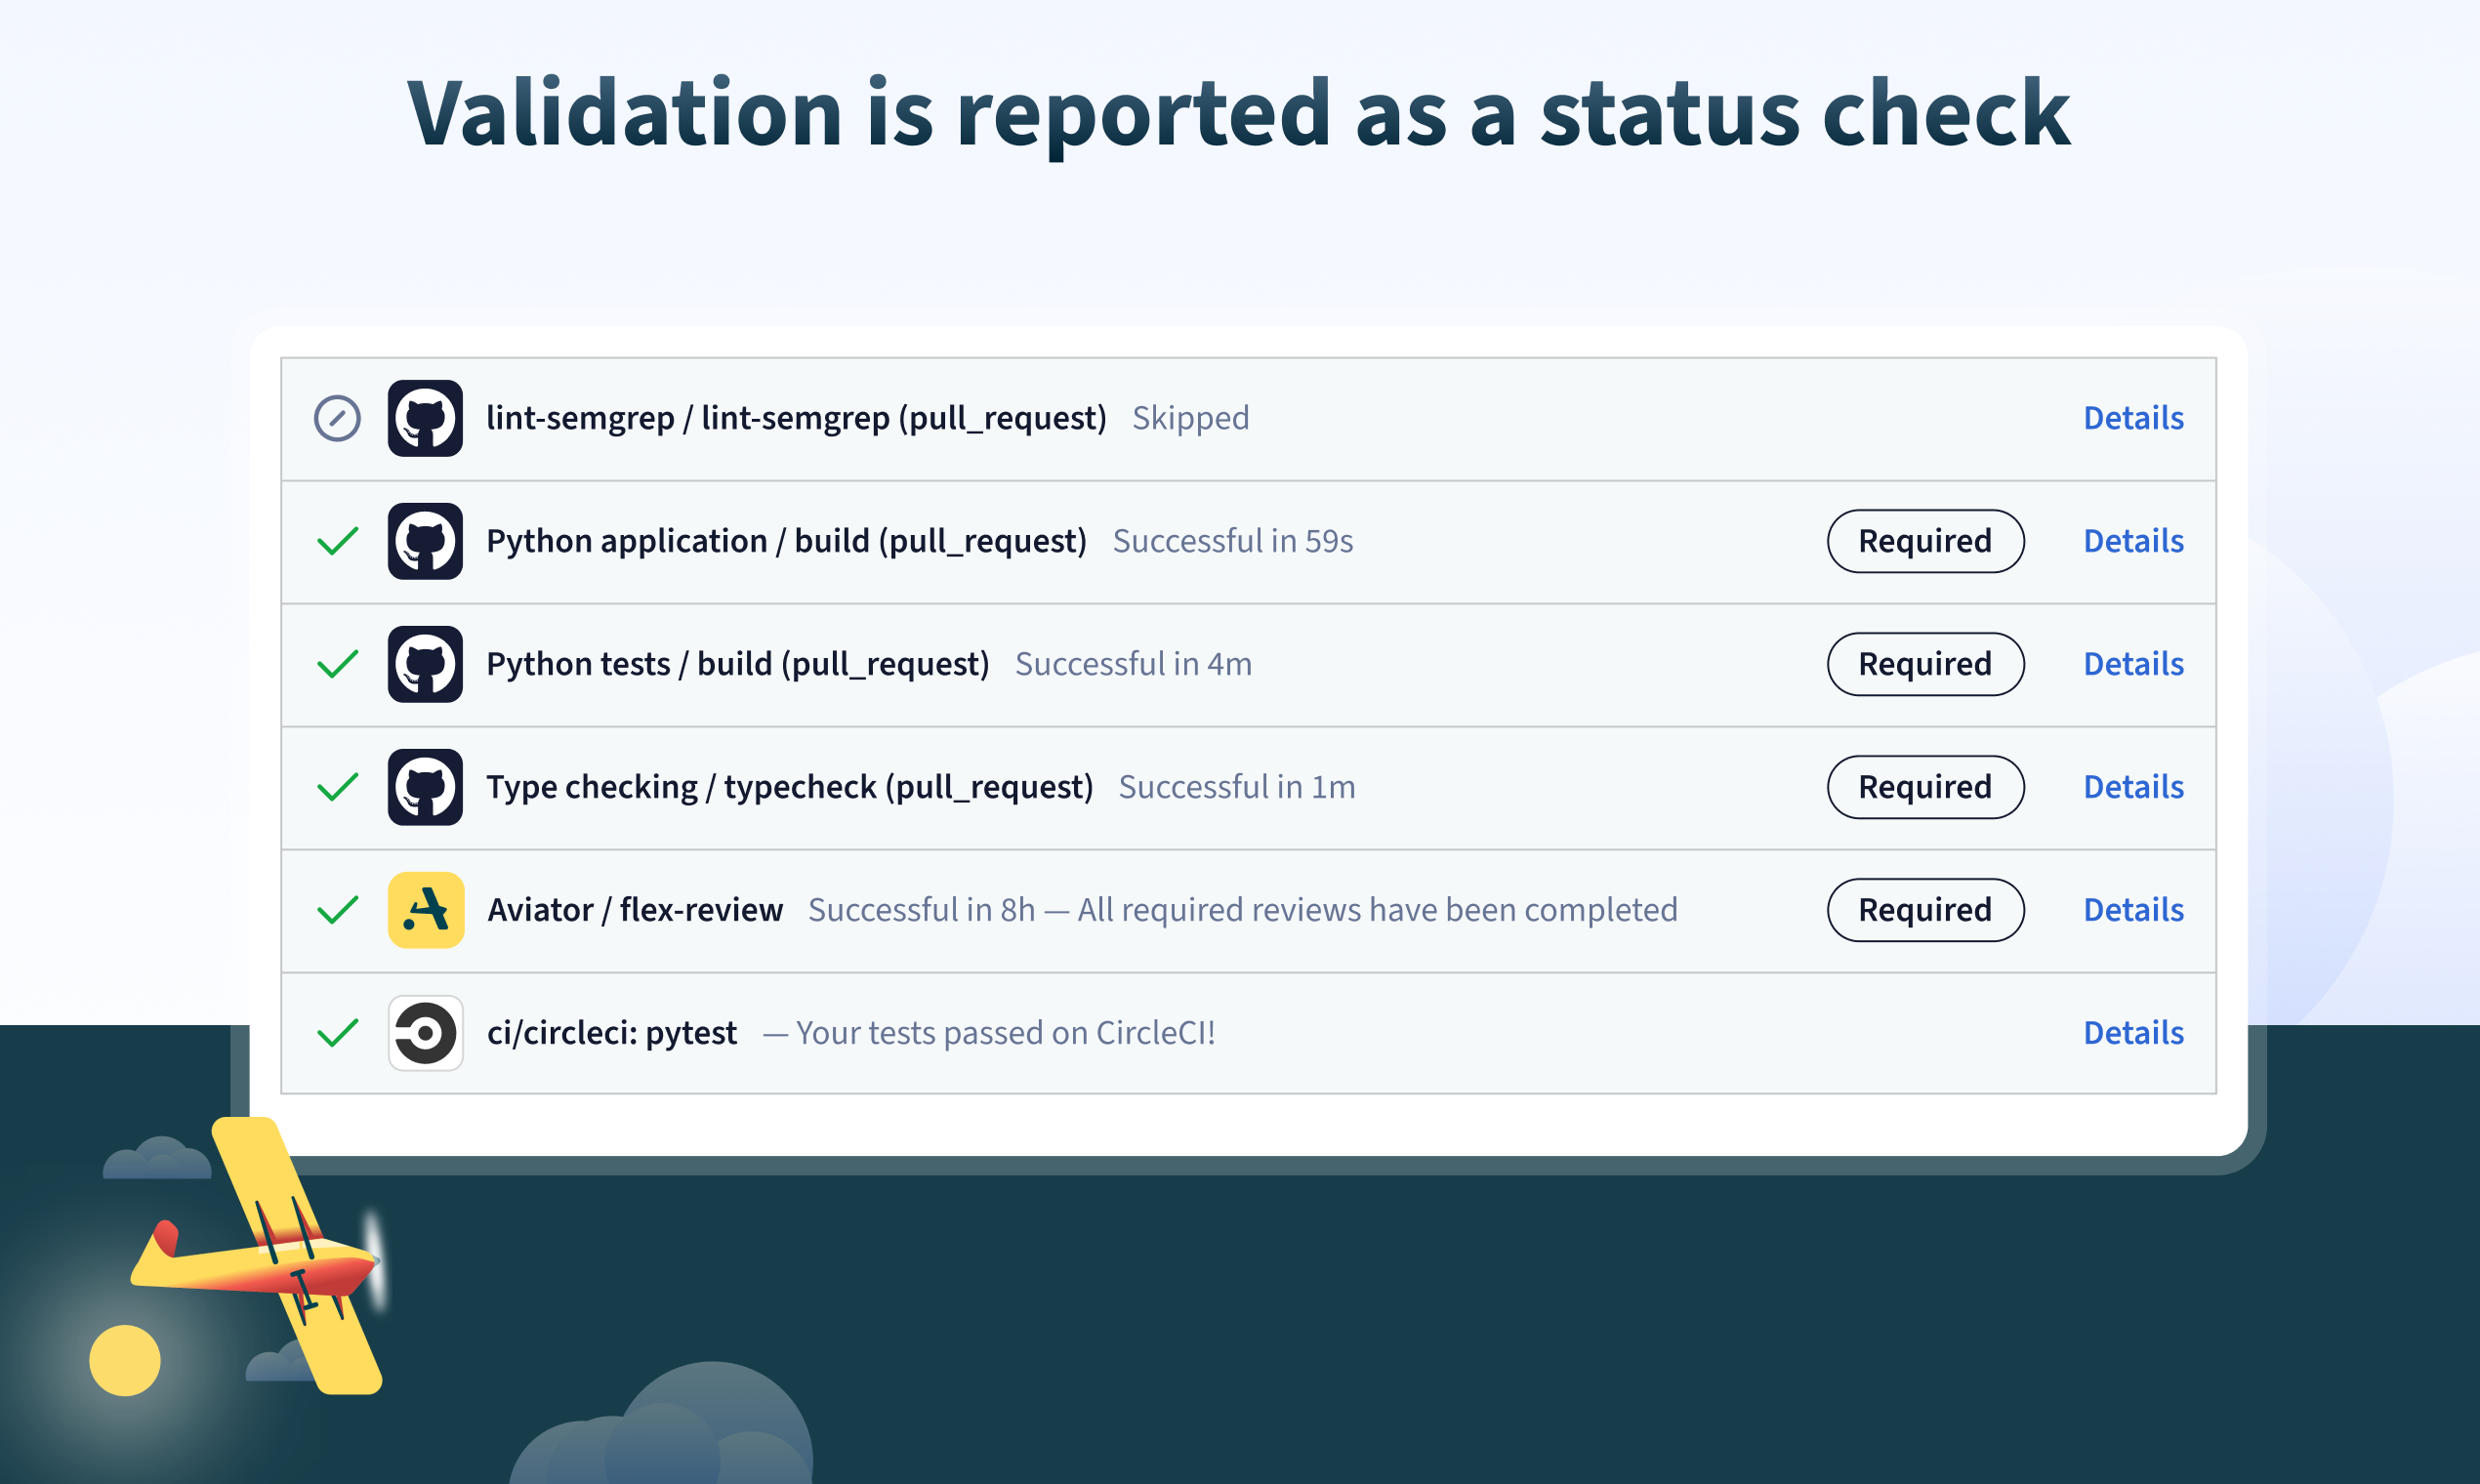Click 'Type checking / typecheck (pull_request)' text
This screenshot has width=2480, height=1484.
[x=789, y=788]
